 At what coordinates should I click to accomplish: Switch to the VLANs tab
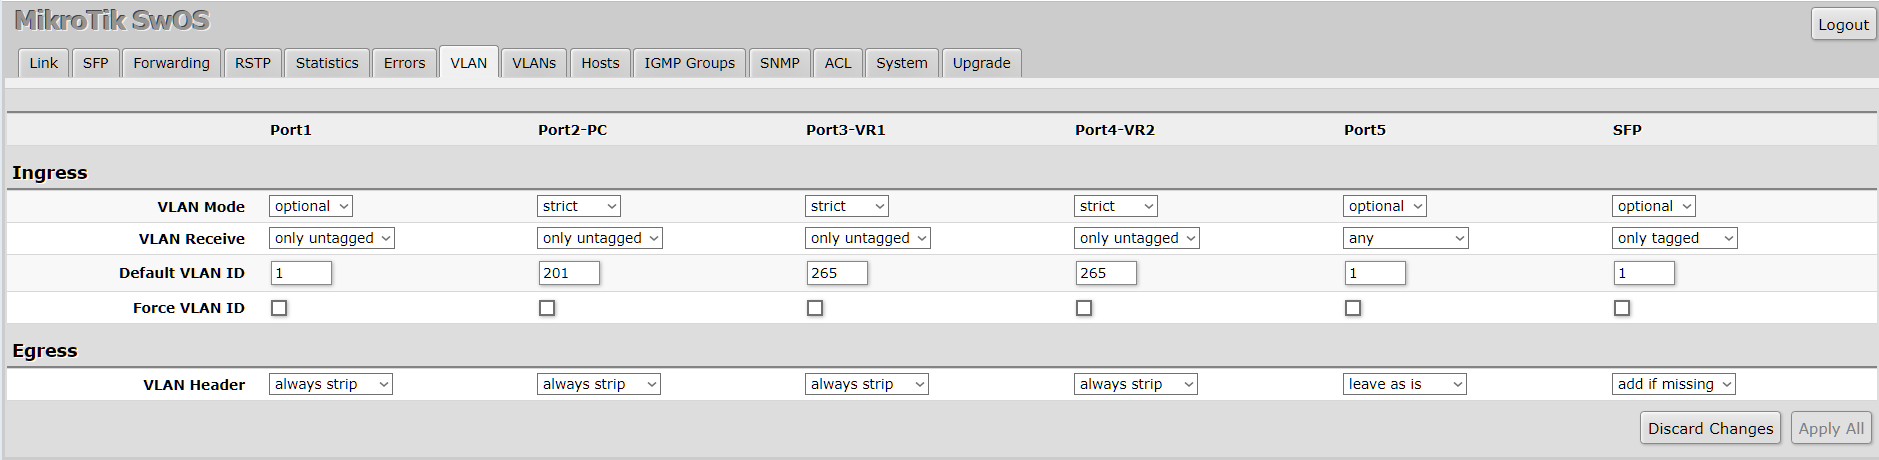click(534, 63)
